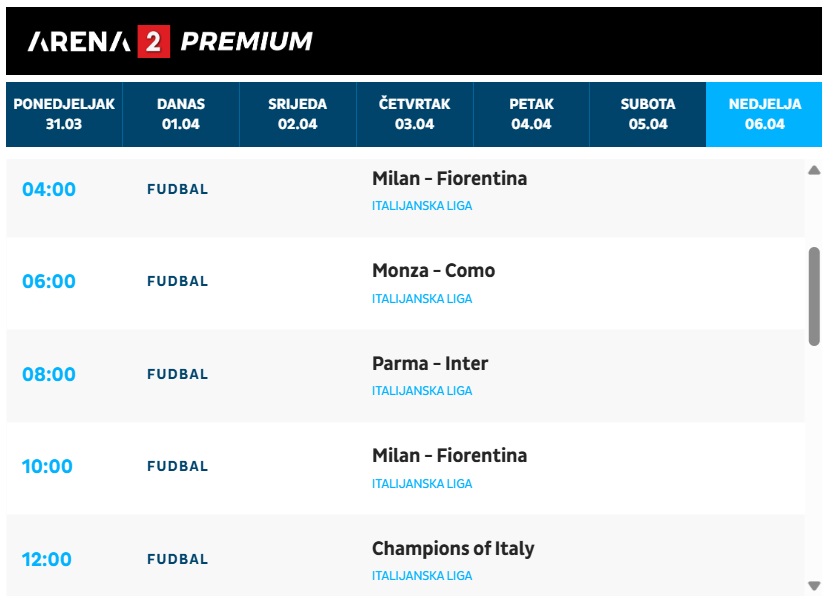Open the Srijeda 02.04 schedule
This screenshot has height=602, width=839.
[298, 114]
